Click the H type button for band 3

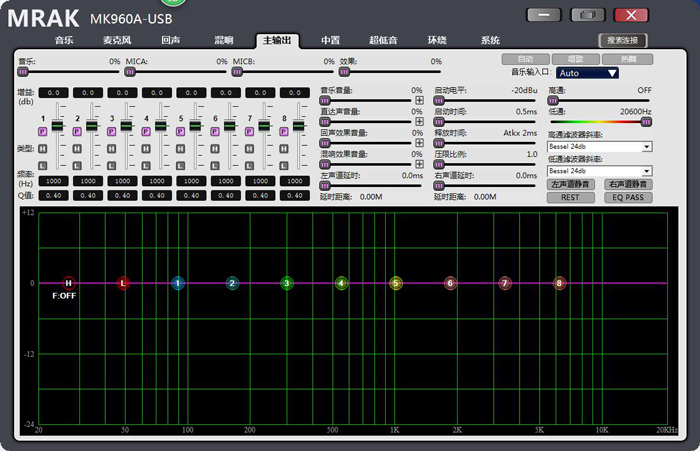pos(112,148)
